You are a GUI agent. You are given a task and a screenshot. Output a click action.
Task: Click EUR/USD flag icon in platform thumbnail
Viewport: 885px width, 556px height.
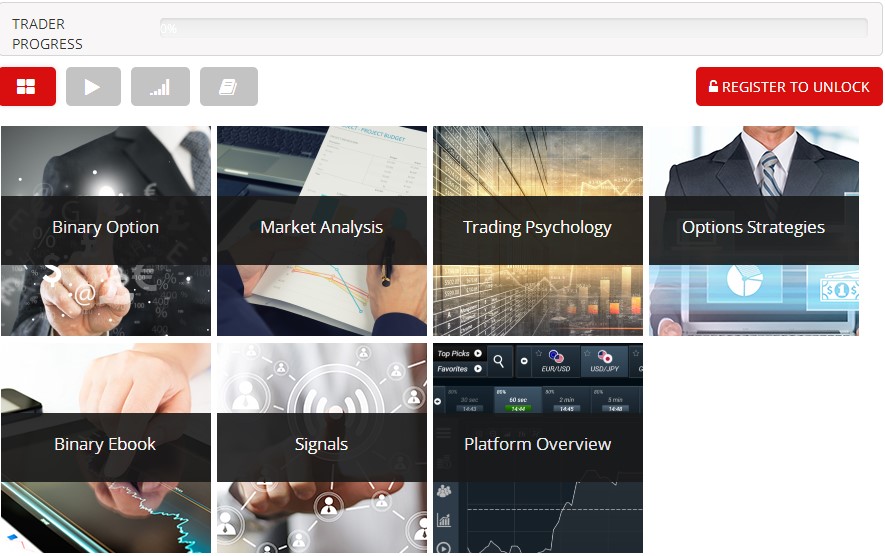click(x=556, y=356)
